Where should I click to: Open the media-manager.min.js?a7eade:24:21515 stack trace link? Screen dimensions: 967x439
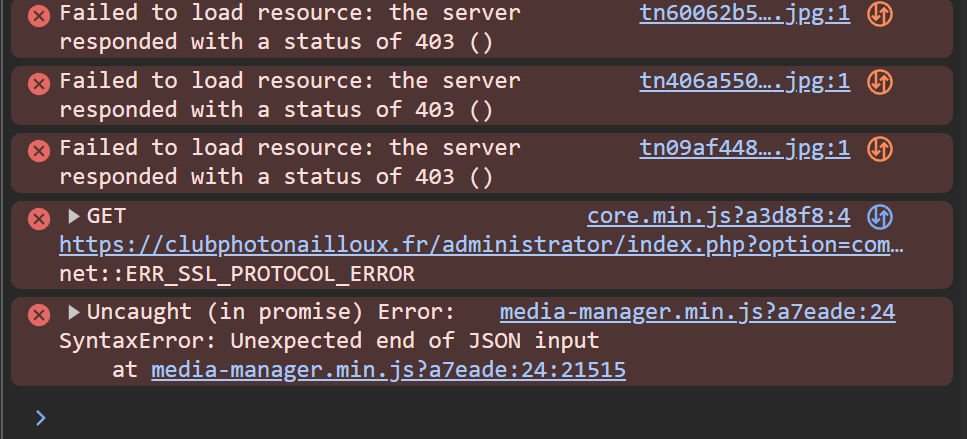(388, 371)
